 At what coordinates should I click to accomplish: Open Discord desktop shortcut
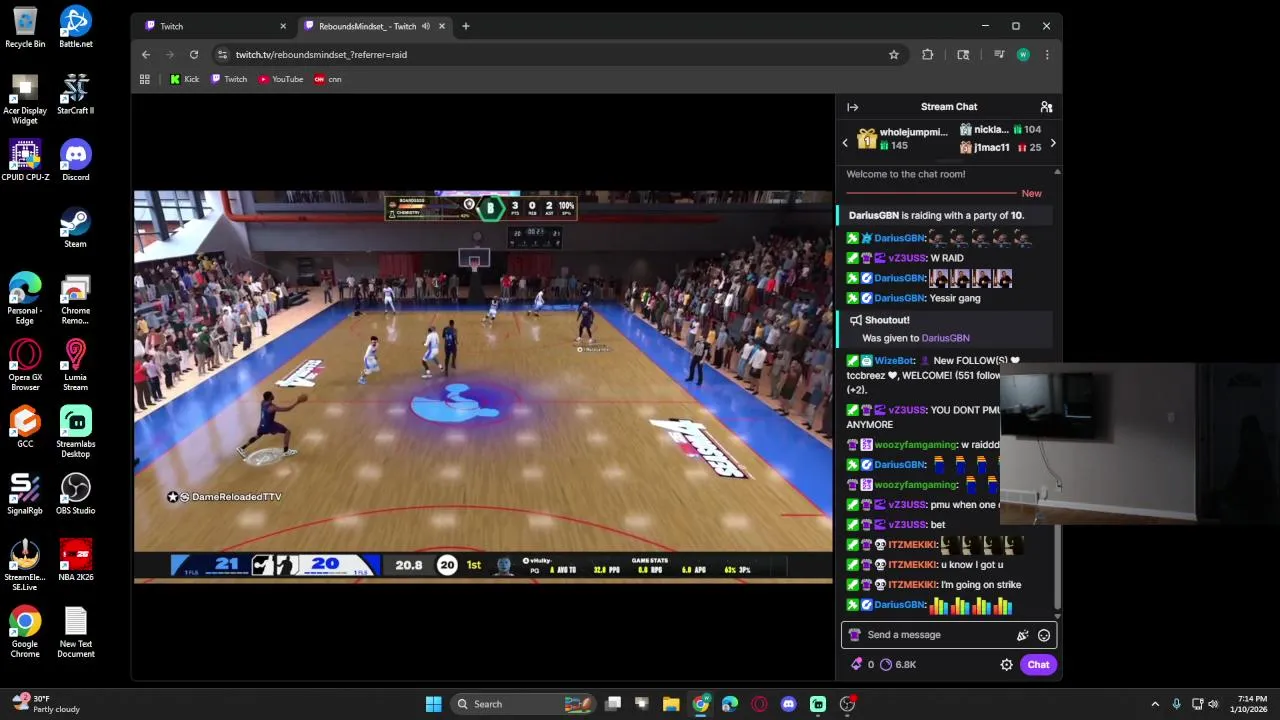[75, 161]
